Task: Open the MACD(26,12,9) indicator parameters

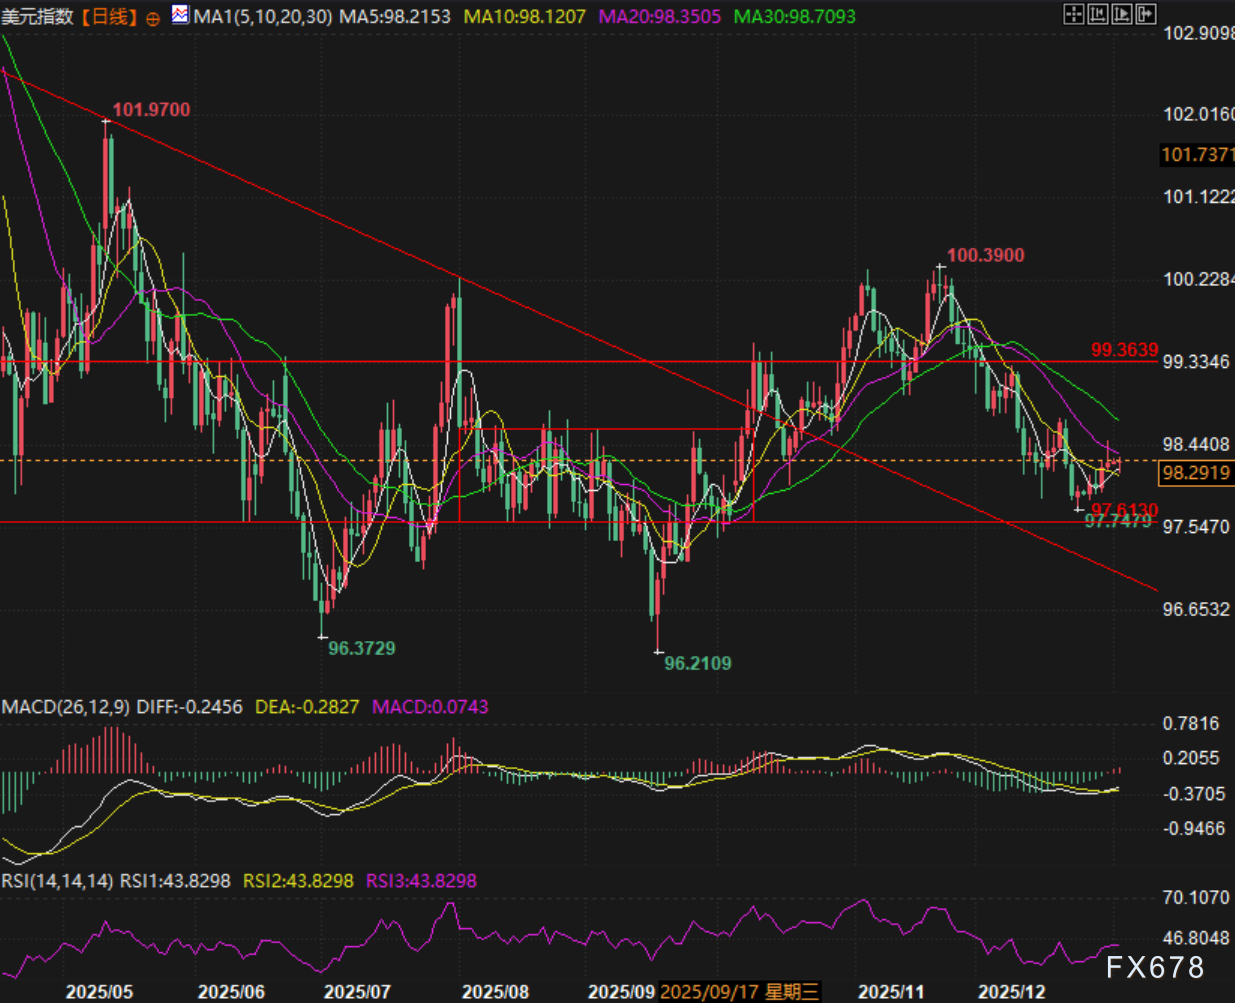Action: [x=66, y=707]
